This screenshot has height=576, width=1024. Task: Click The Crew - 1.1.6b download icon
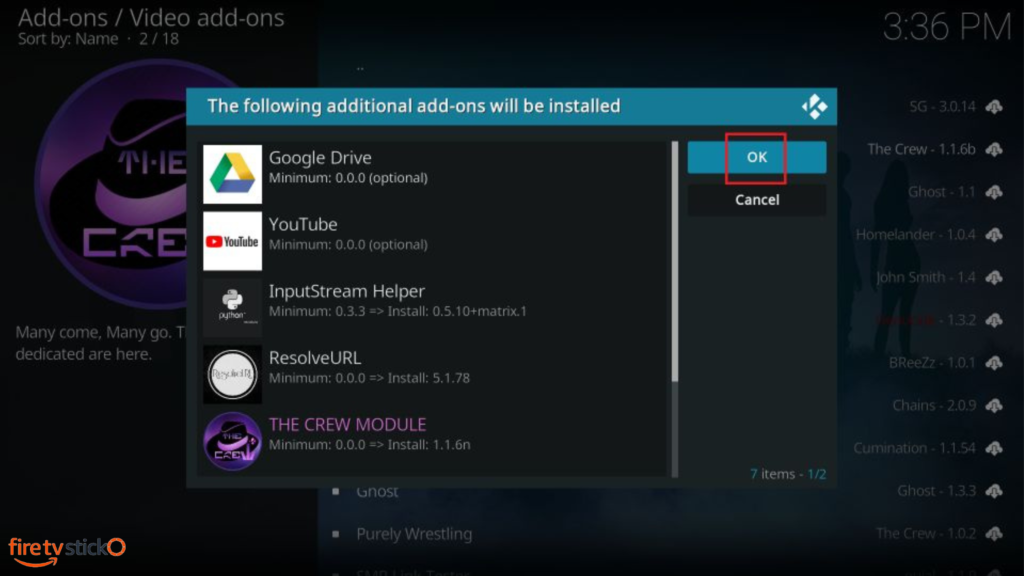coord(994,150)
